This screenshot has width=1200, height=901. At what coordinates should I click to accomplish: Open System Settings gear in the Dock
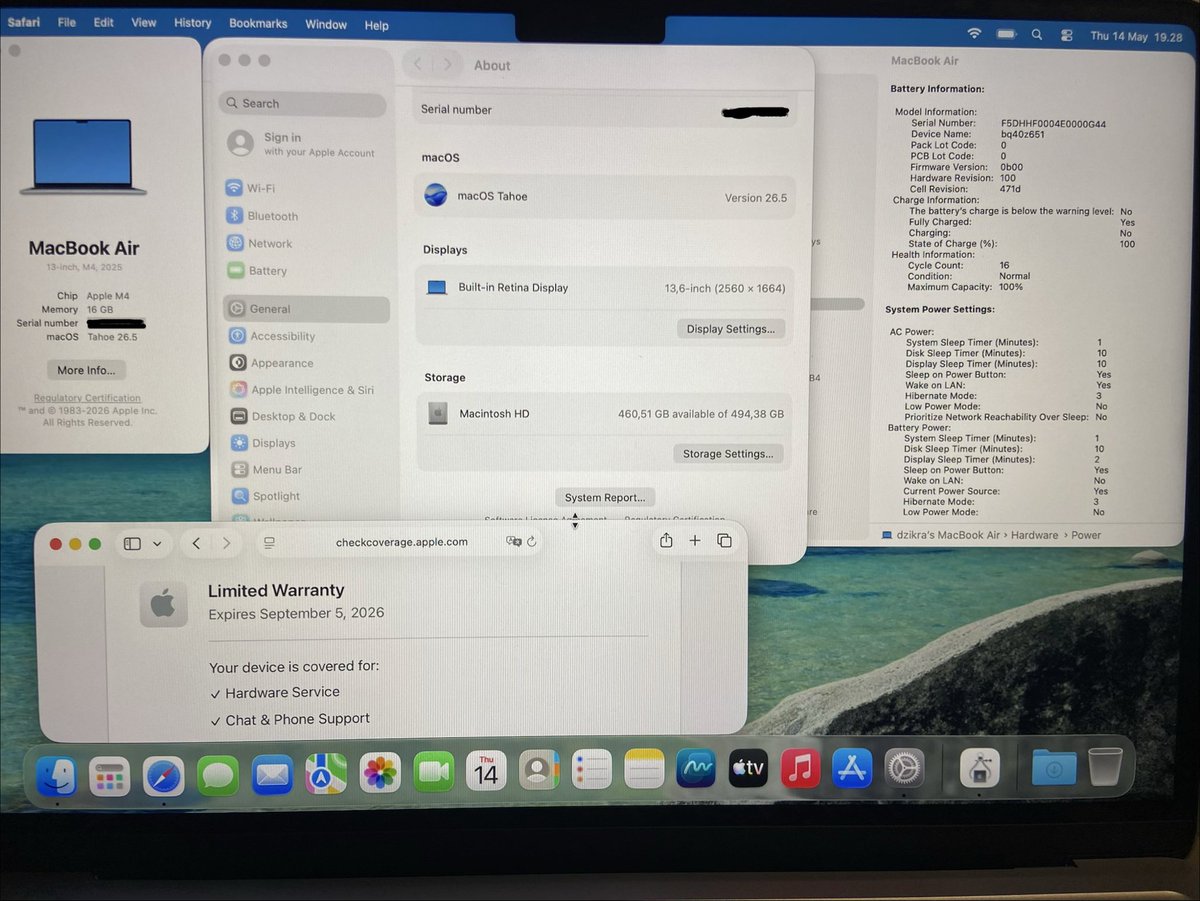click(x=905, y=768)
